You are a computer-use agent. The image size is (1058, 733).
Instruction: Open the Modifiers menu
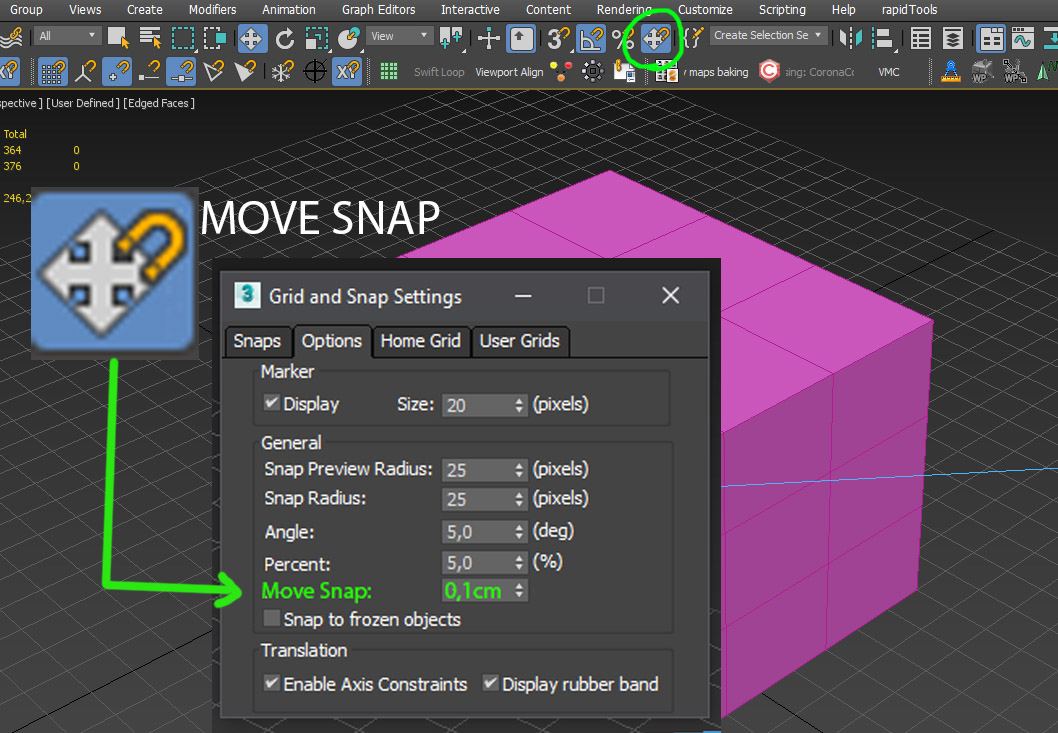click(212, 10)
